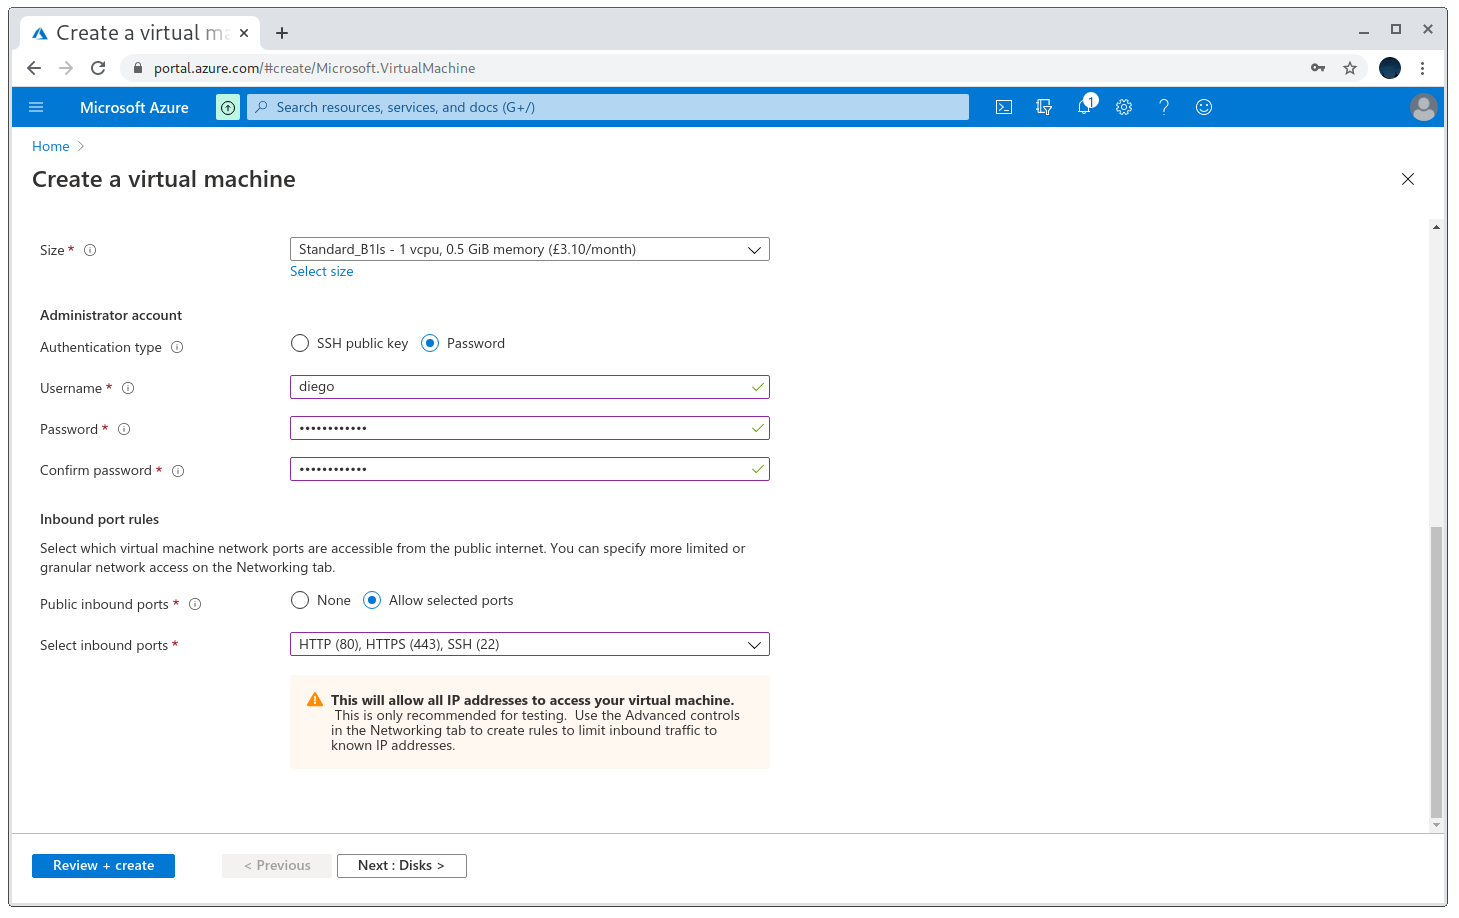Click the disabled Previous button
This screenshot has width=1459, height=918.
(277, 866)
